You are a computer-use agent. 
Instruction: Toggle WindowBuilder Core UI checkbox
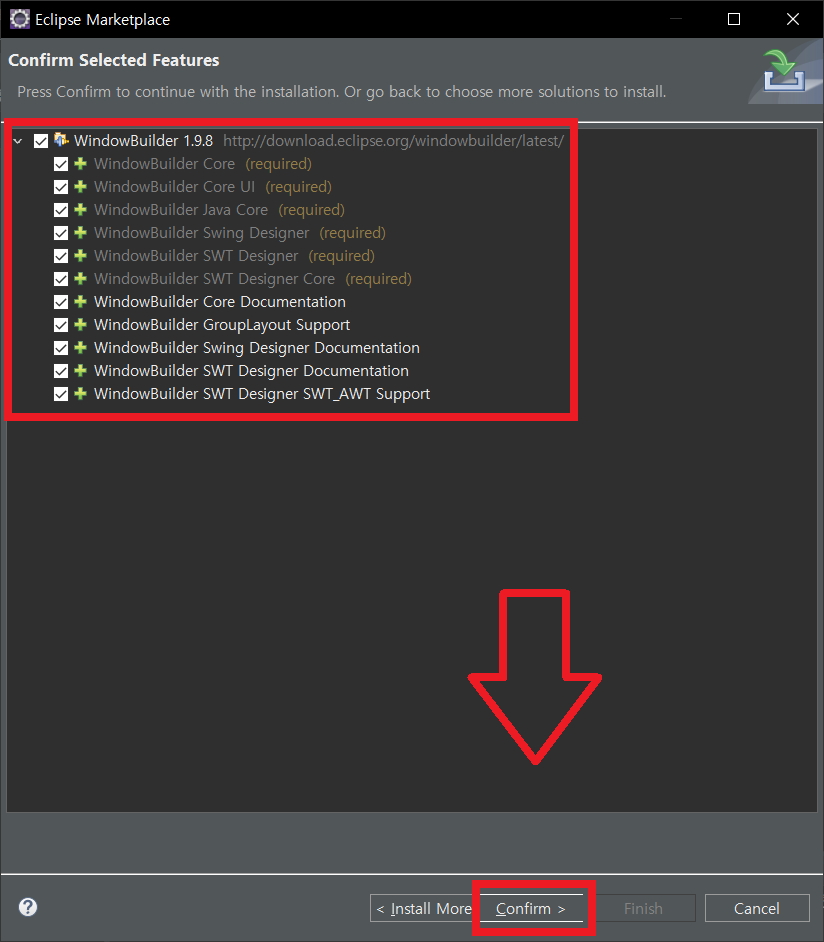[61, 187]
